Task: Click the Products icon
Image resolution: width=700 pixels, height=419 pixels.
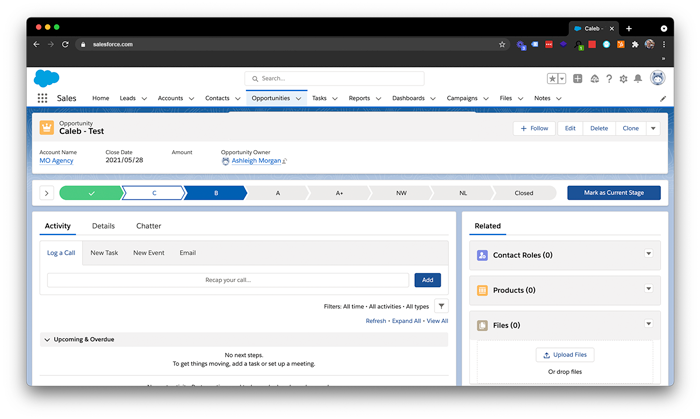Action: click(482, 290)
